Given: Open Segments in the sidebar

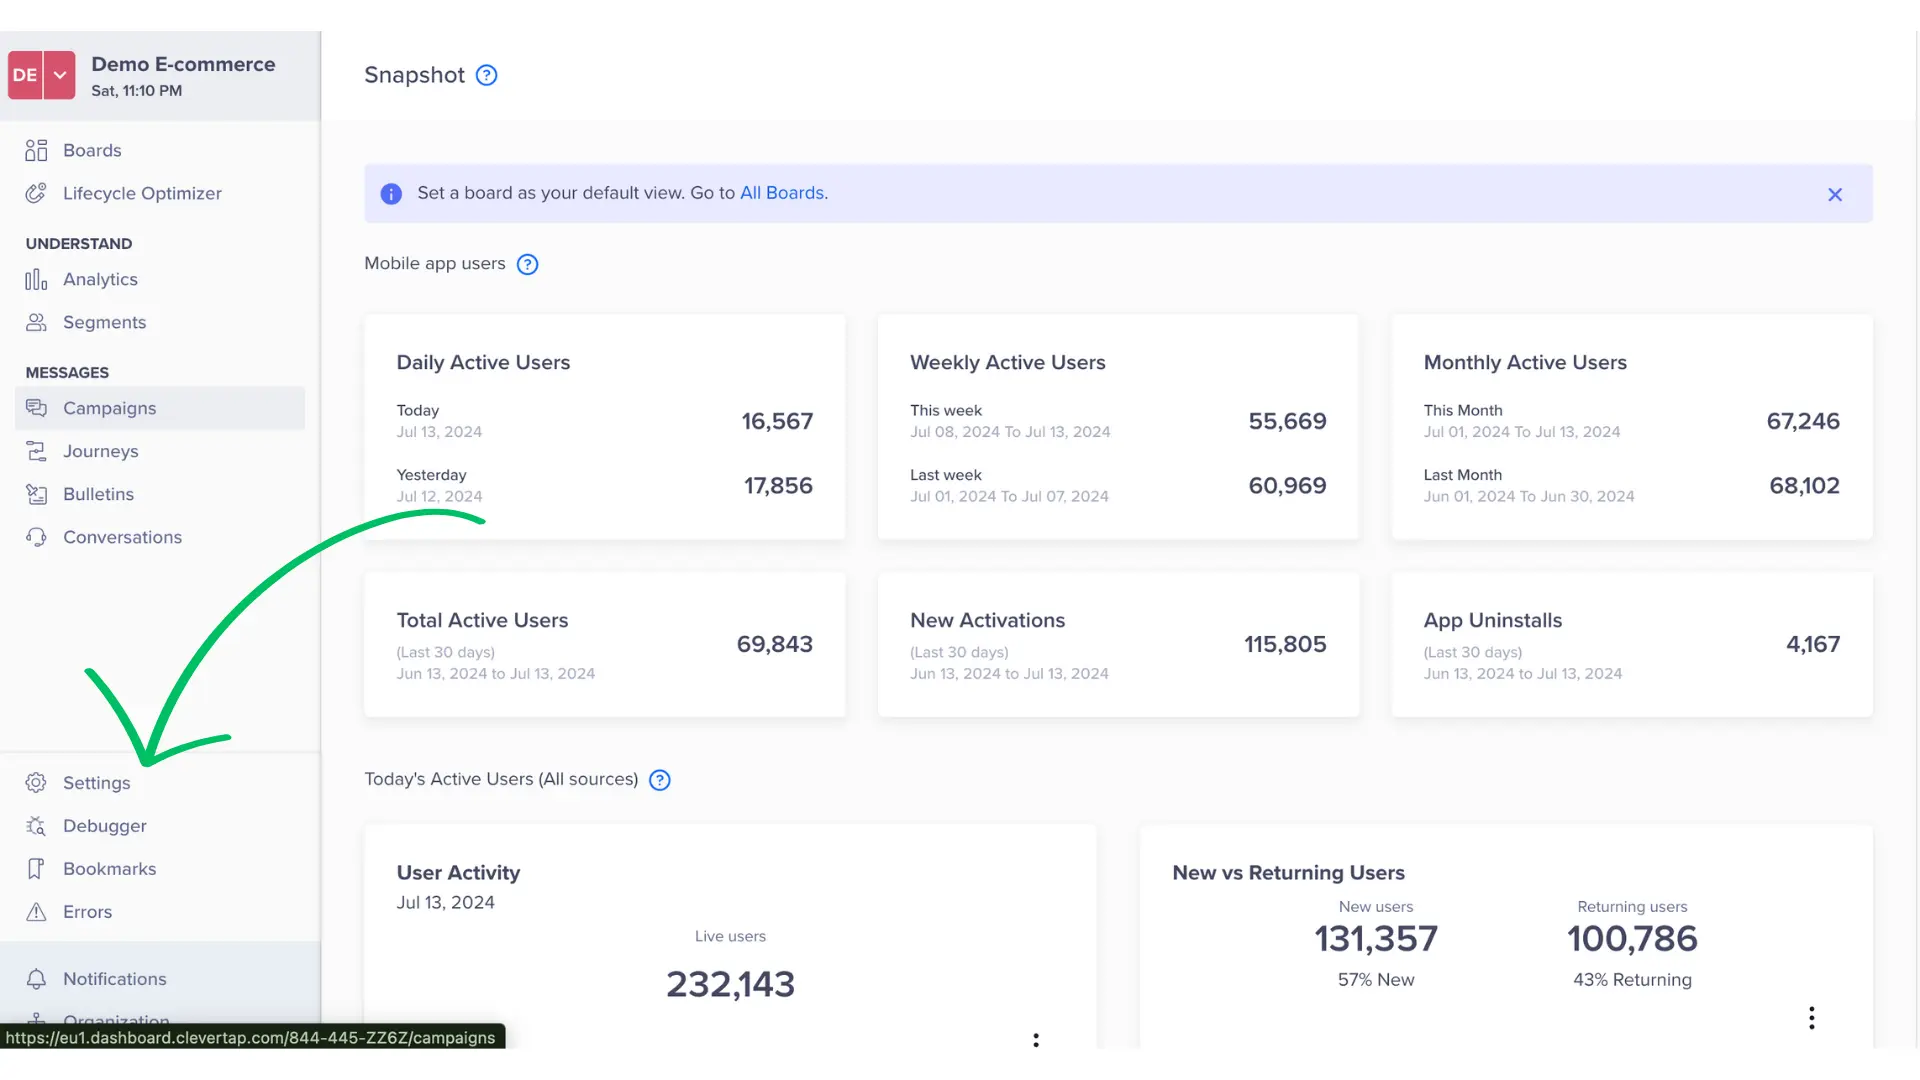Looking at the screenshot, I should 104,322.
